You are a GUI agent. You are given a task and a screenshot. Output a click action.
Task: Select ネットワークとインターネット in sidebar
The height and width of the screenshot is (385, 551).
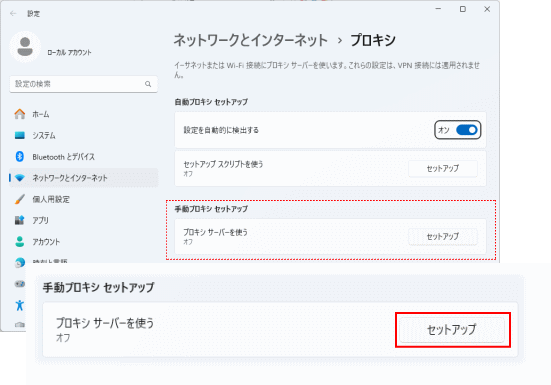(x=83, y=178)
